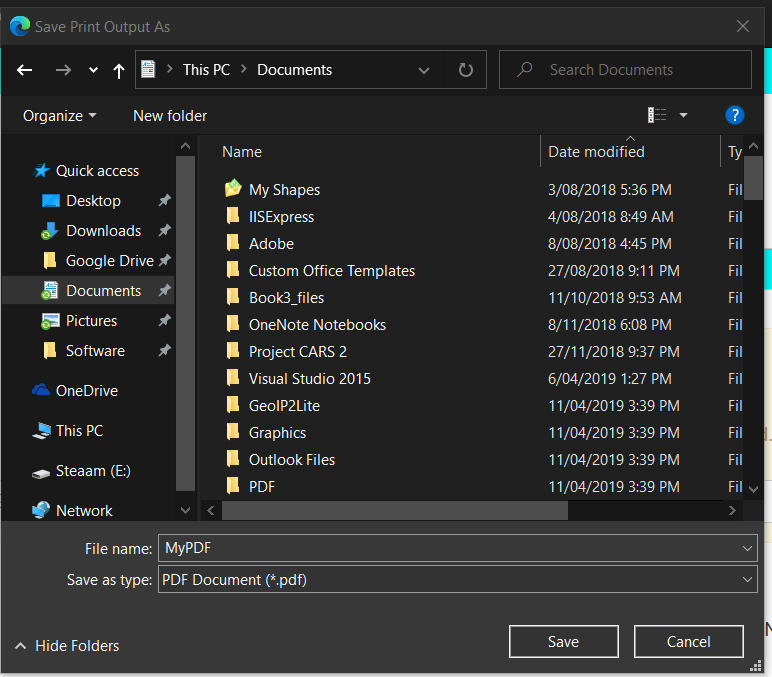The height and width of the screenshot is (677, 772).
Task: Select the Book3_files folder
Action: click(x=287, y=298)
